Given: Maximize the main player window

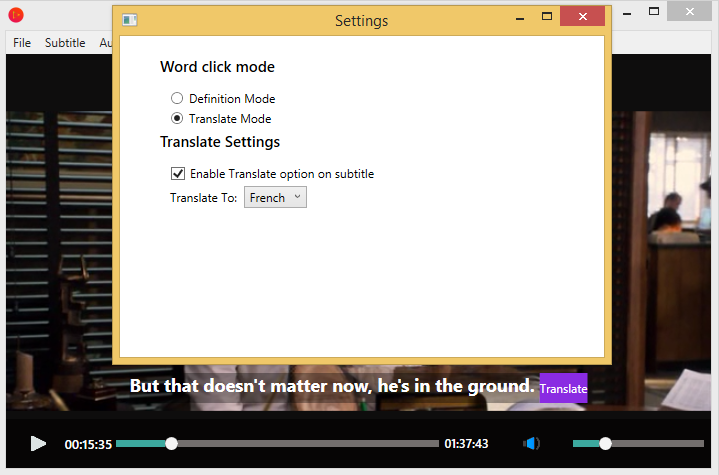Looking at the screenshot, I should (x=653, y=12).
